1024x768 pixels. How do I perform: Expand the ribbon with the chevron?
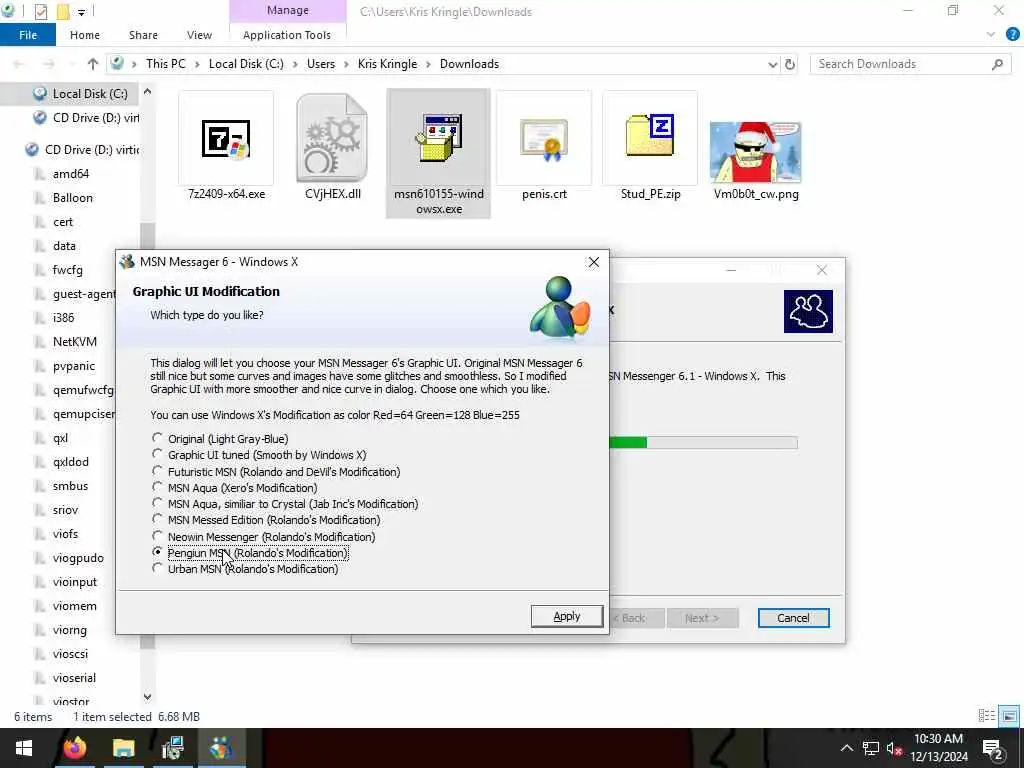coord(991,35)
